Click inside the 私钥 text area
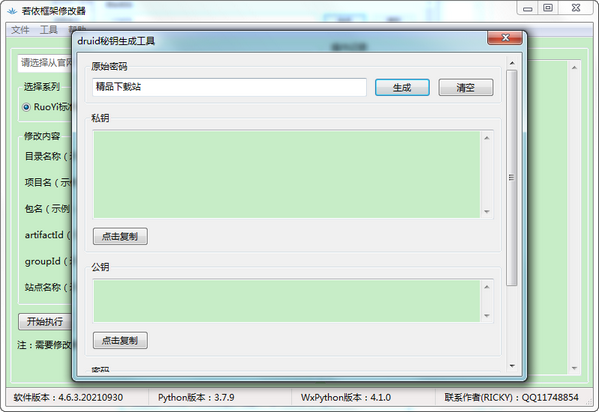 [287, 175]
